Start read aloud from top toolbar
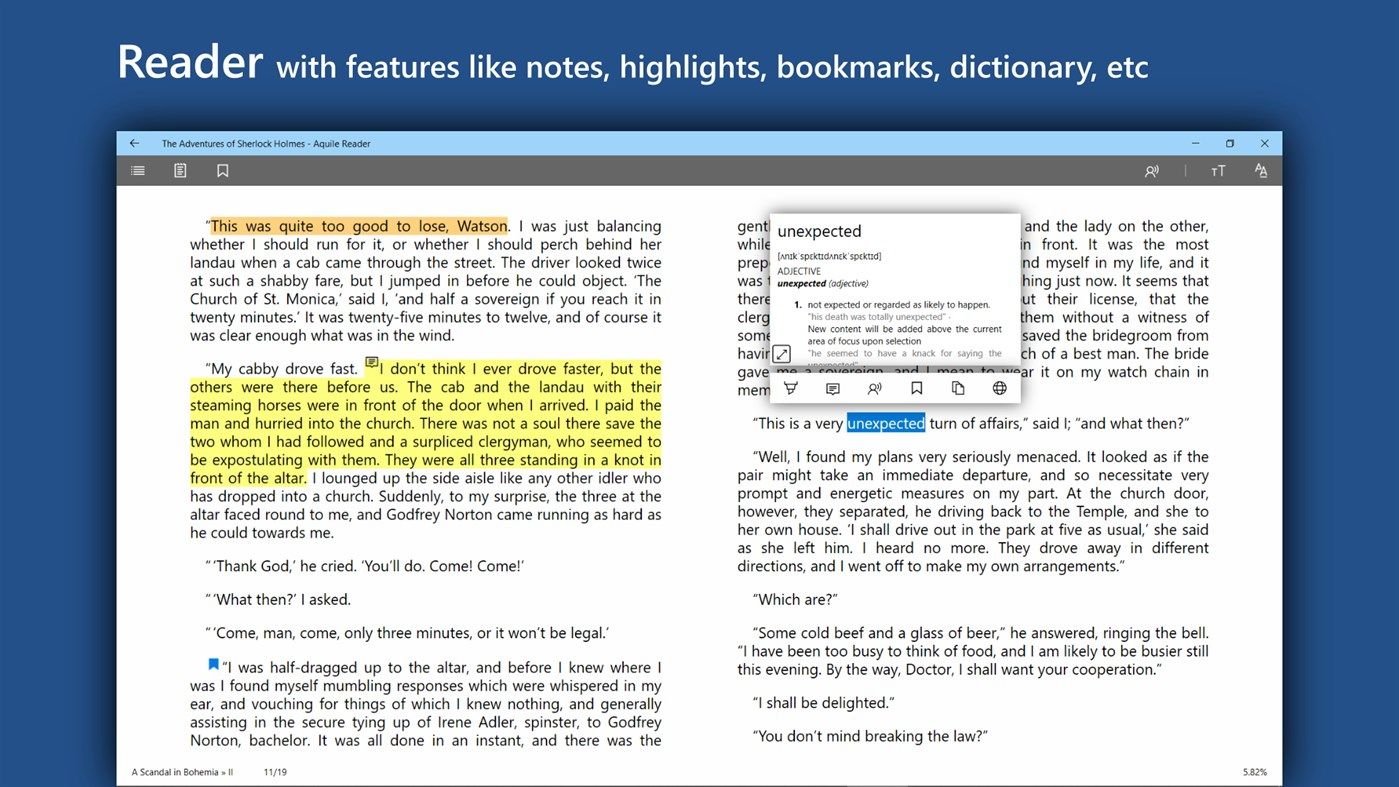The width and height of the screenshot is (1399, 787). [x=1152, y=171]
